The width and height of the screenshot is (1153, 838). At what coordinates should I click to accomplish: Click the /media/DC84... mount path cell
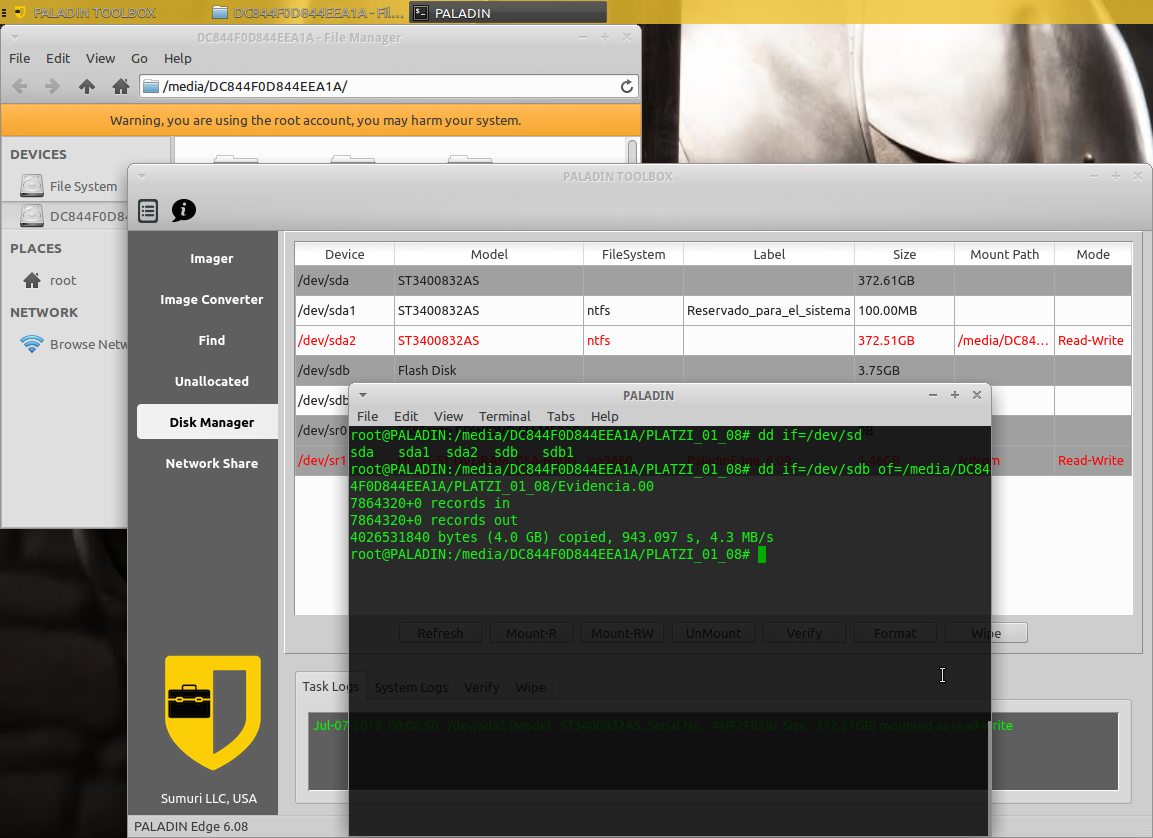click(1004, 340)
